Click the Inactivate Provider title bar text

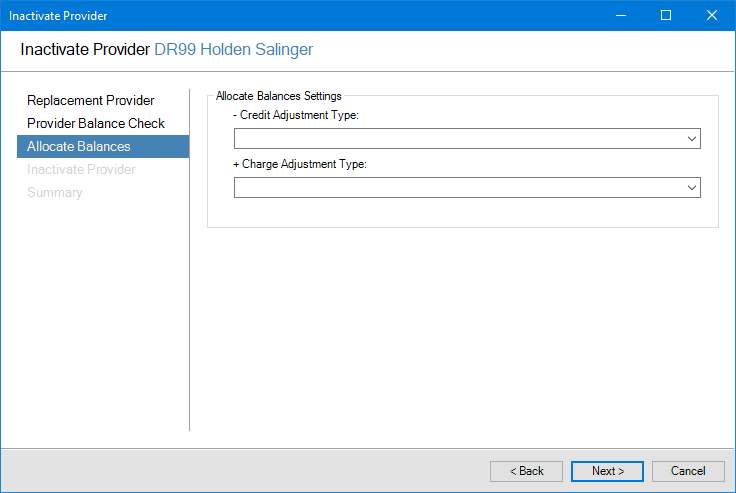click(58, 16)
